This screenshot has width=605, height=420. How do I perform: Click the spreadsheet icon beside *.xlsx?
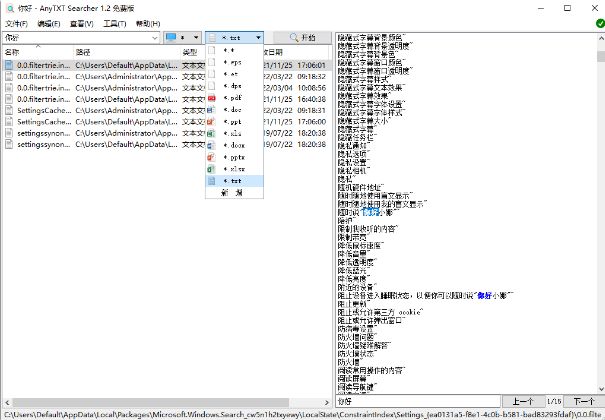click(x=211, y=169)
